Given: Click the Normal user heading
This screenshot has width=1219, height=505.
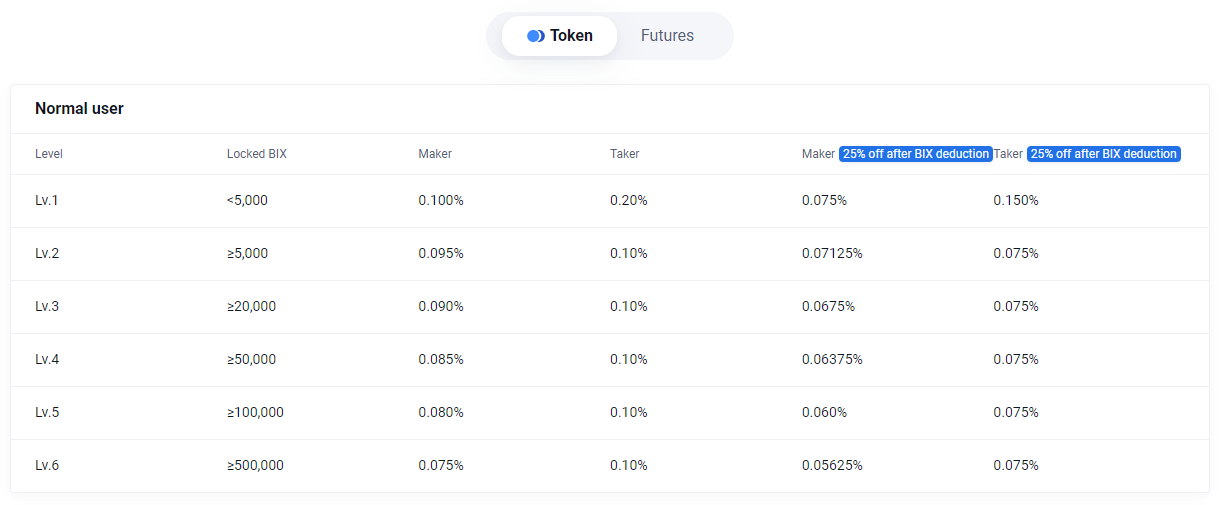Looking at the screenshot, I should [79, 108].
